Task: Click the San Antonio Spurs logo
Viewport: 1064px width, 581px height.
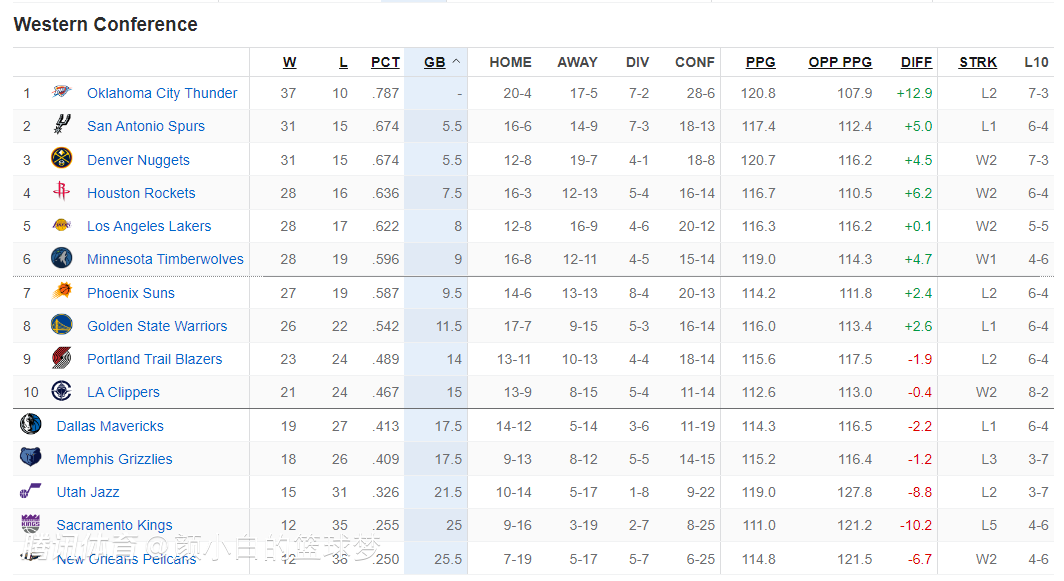Action: pos(61,126)
